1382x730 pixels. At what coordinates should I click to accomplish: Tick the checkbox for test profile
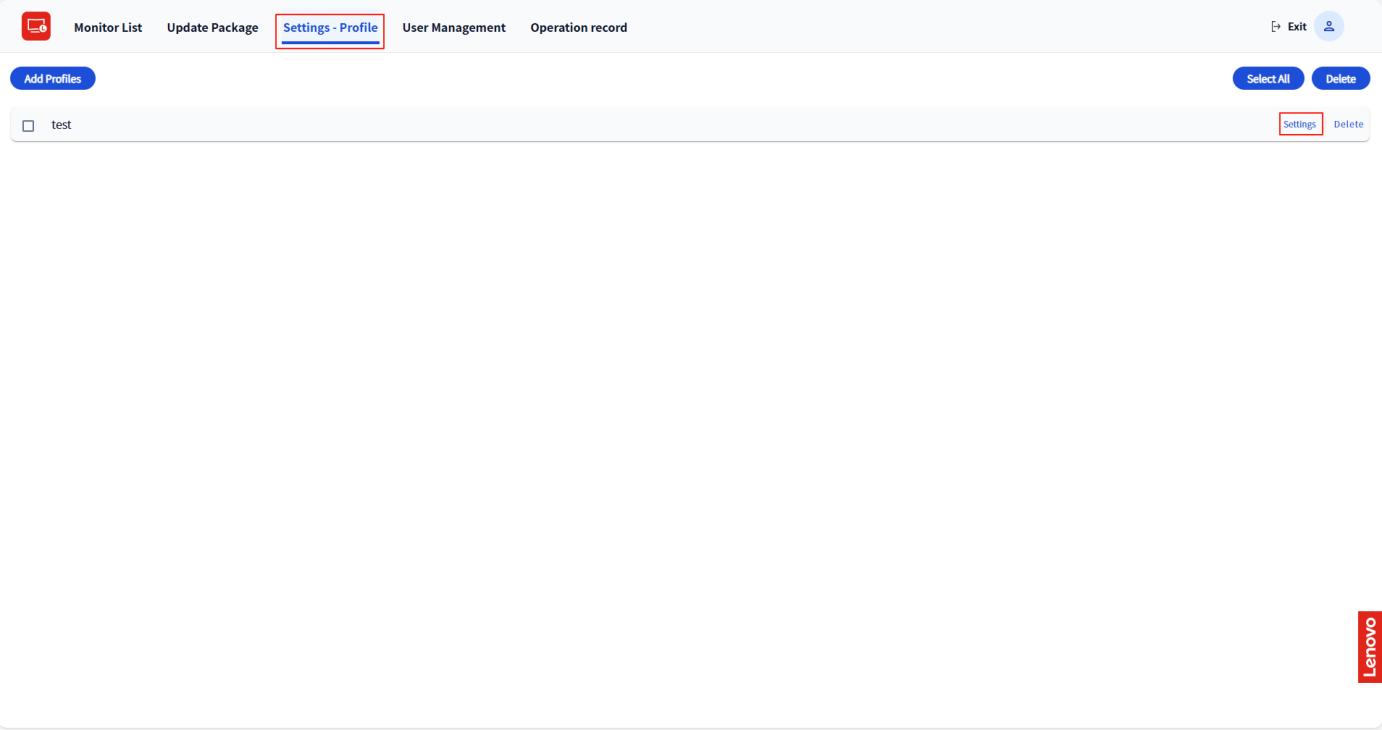[x=28, y=125]
